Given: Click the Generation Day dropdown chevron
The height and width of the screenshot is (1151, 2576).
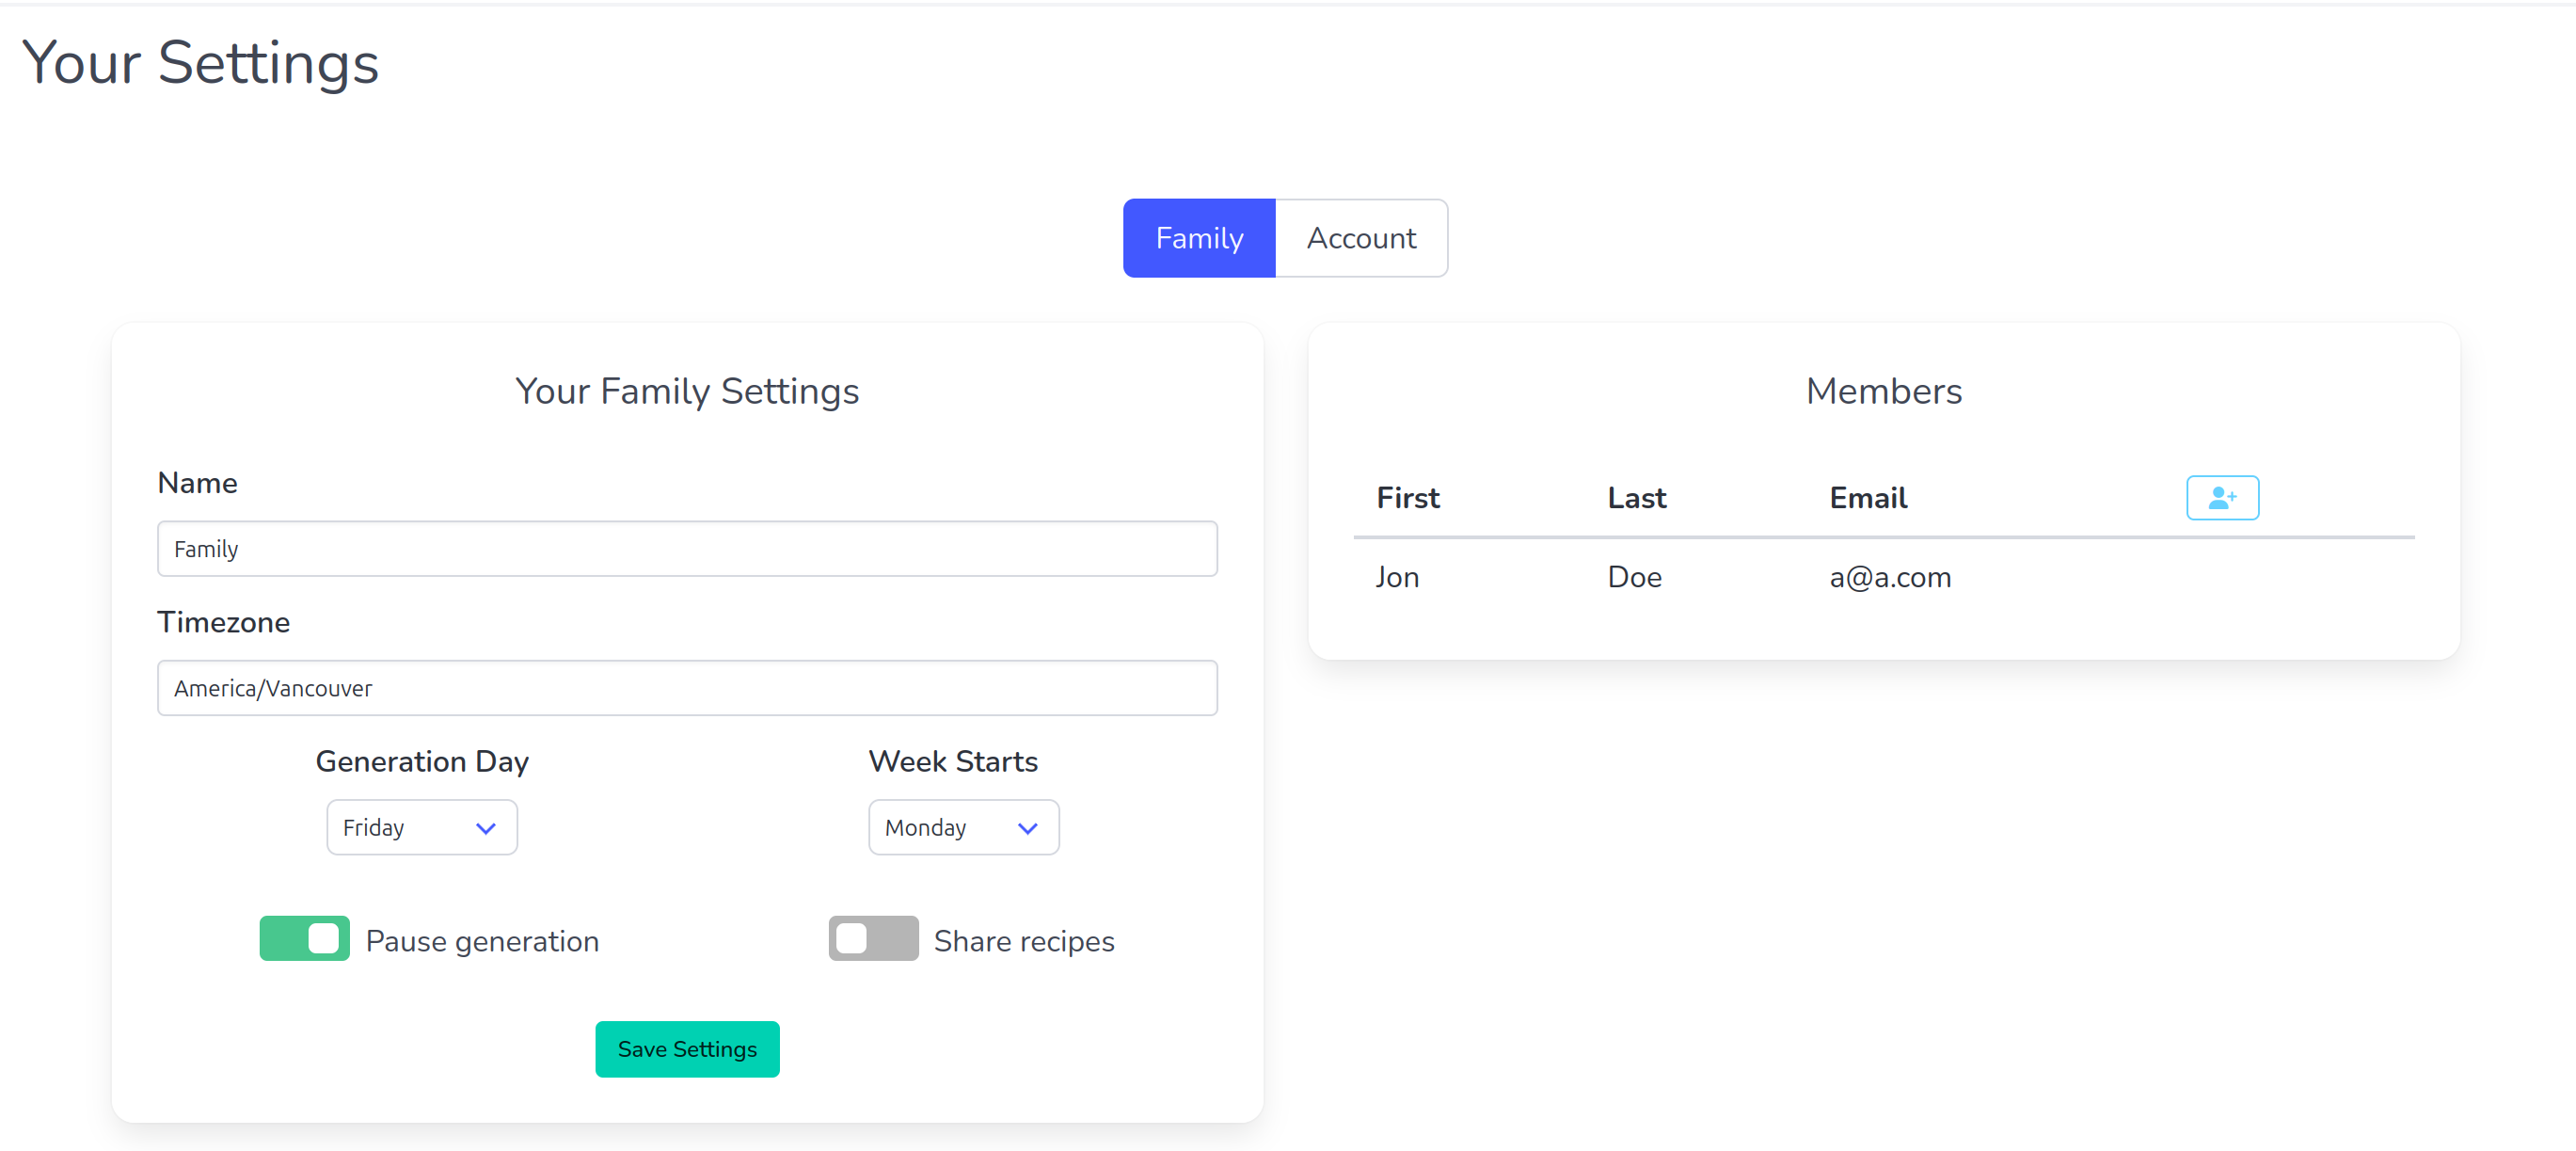Looking at the screenshot, I should tap(486, 828).
